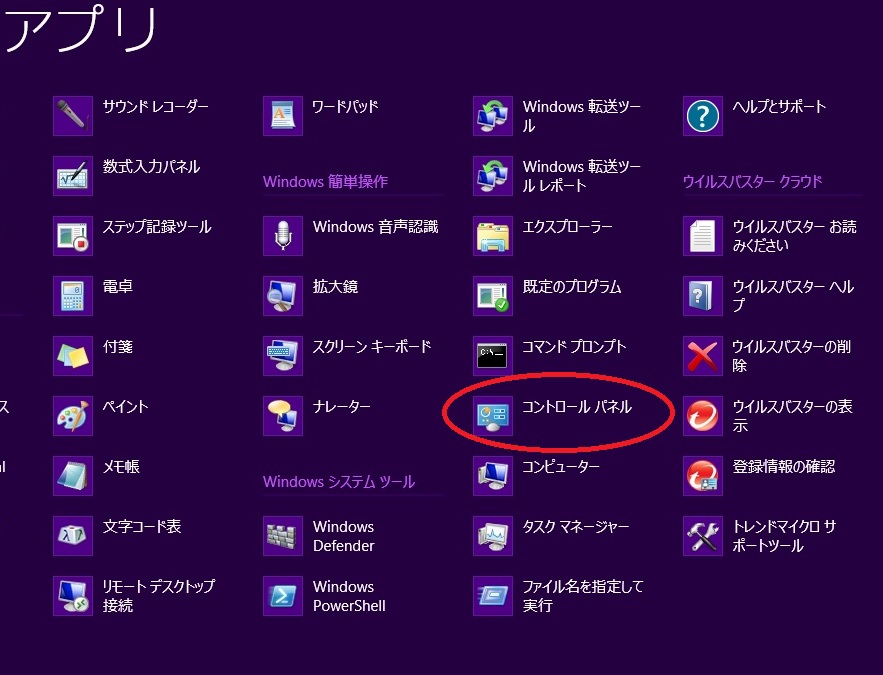Click the コンピューター label
Viewport: 883px width, 675px height.
(561, 467)
